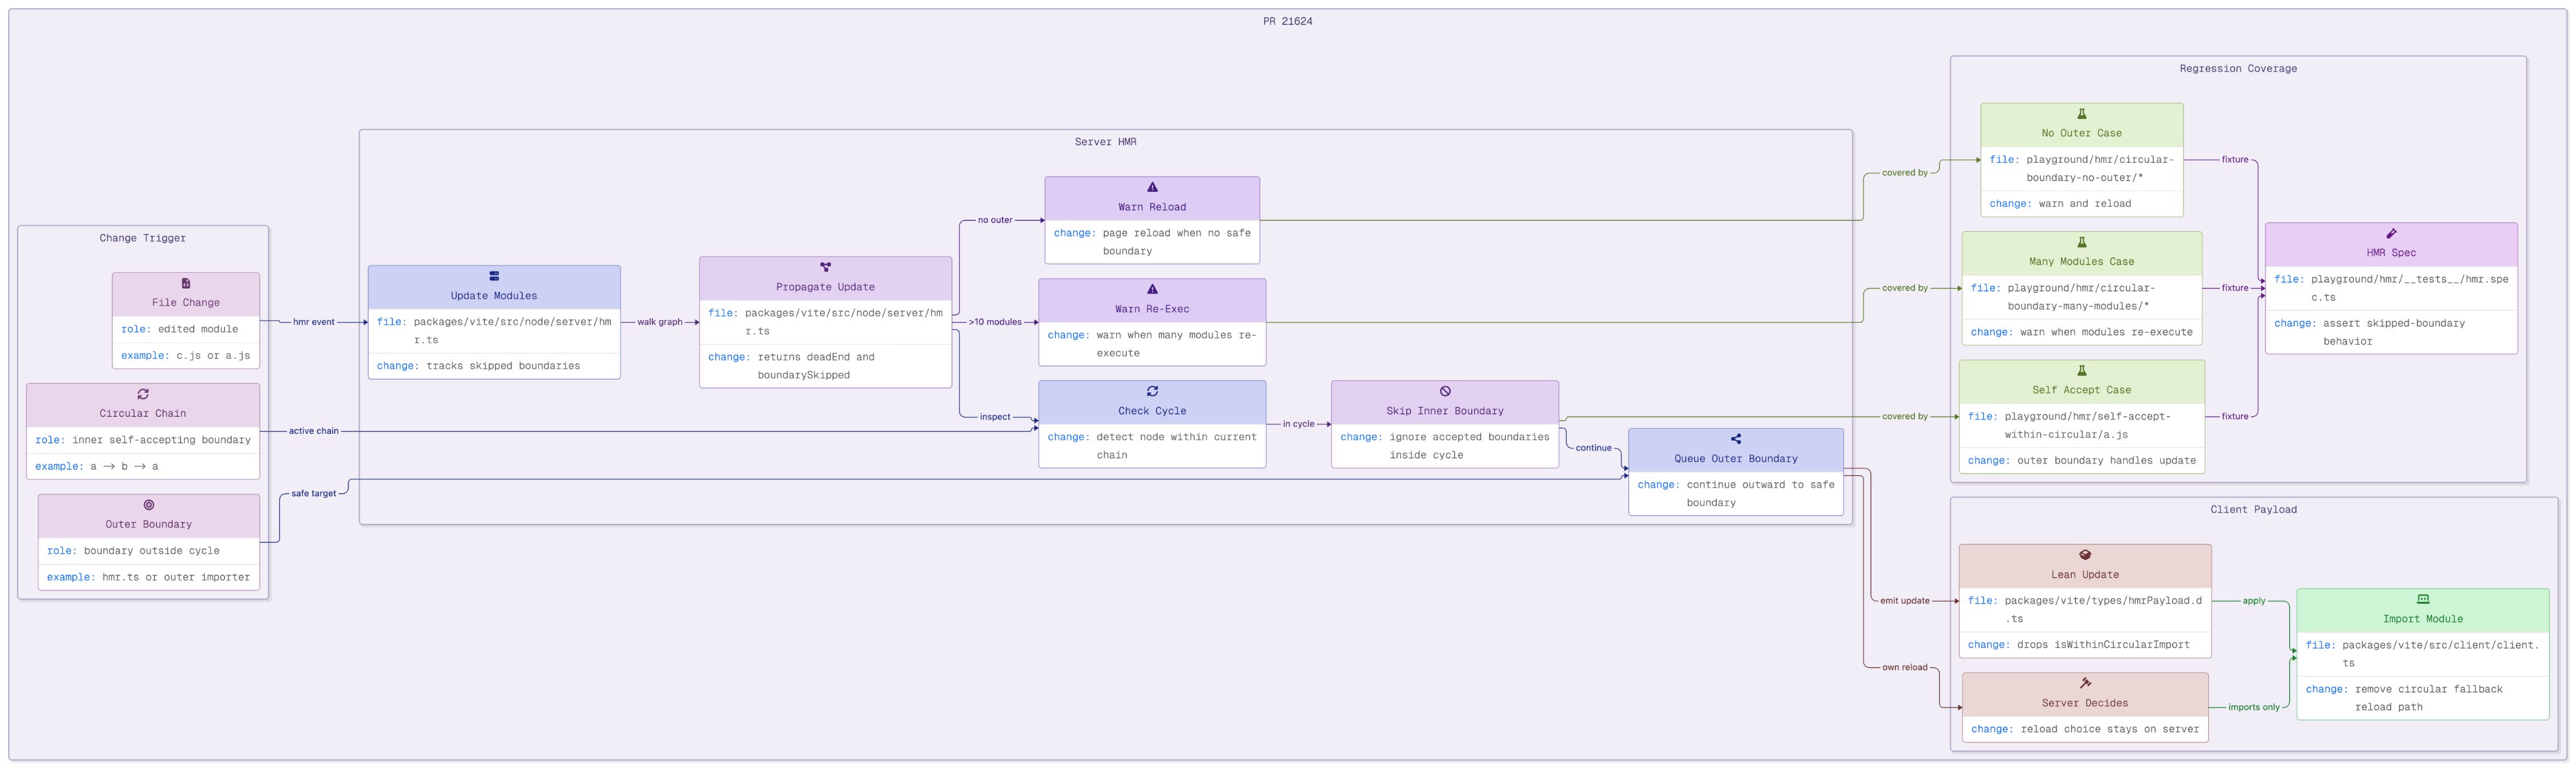Select the Lean Update node header

[2085, 575]
